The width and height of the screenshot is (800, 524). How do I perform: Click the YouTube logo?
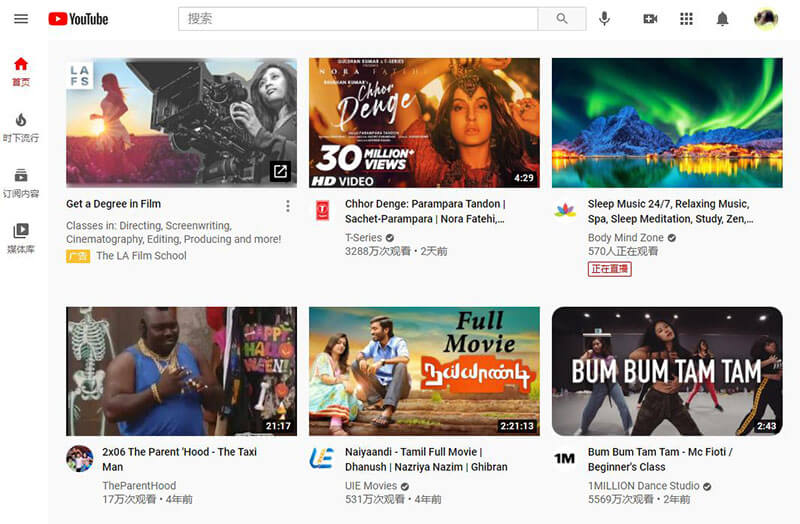(78, 19)
